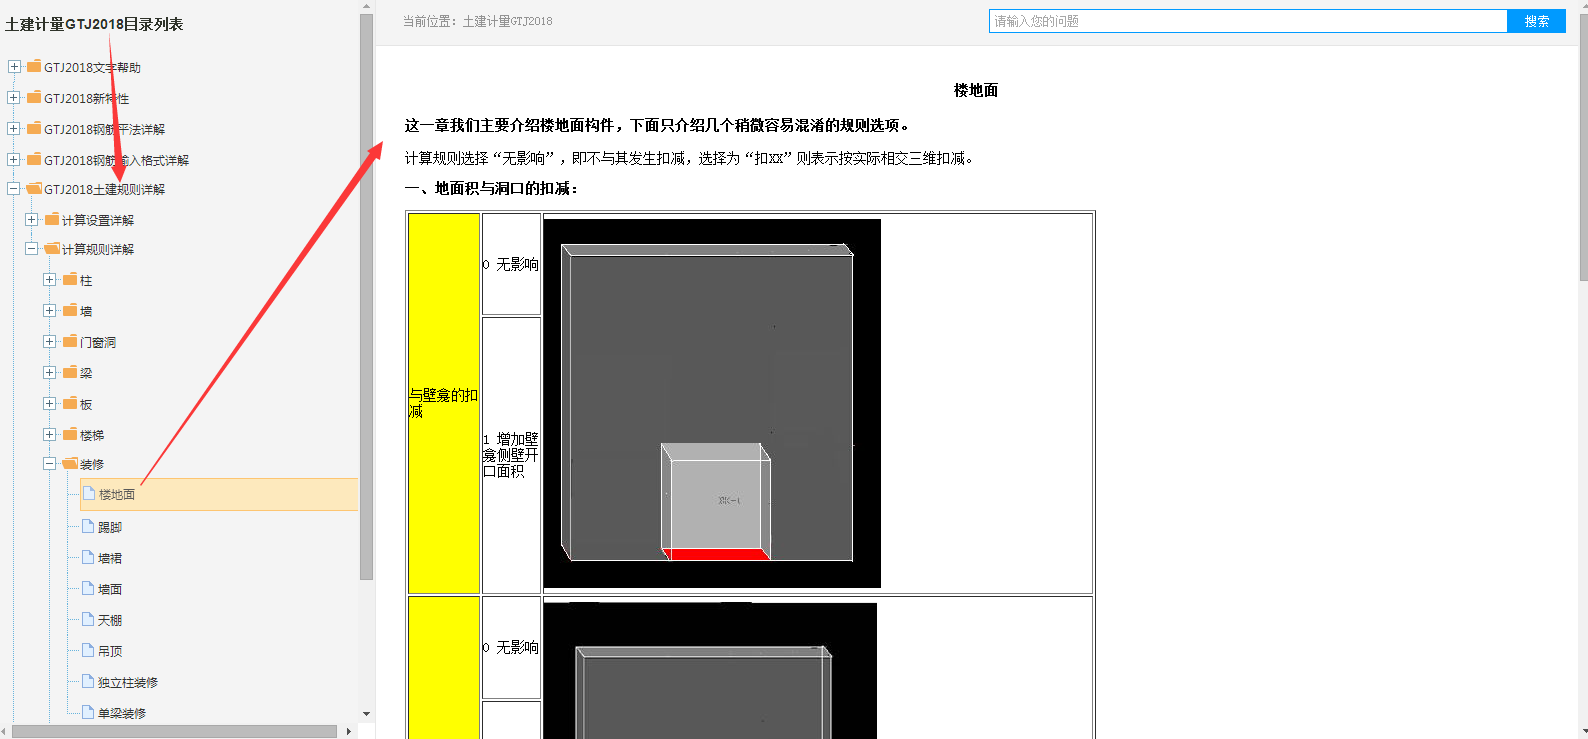Collapse the 计算规则详解 node
1588x739 pixels.
click(x=32, y=249)
